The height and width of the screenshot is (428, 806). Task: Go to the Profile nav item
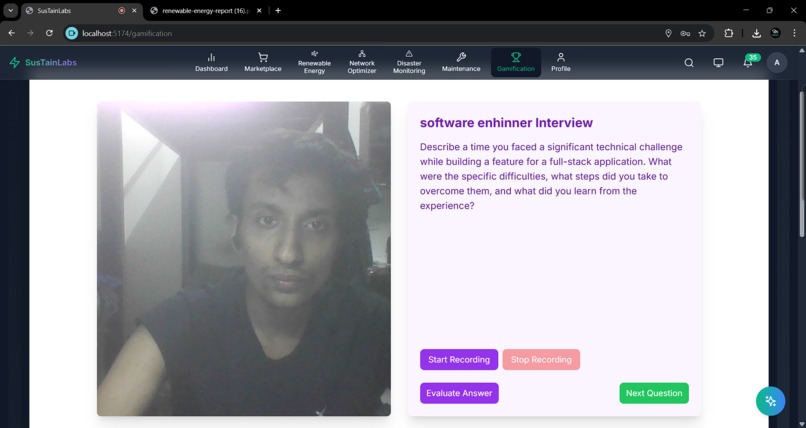(x=561, y=63)
